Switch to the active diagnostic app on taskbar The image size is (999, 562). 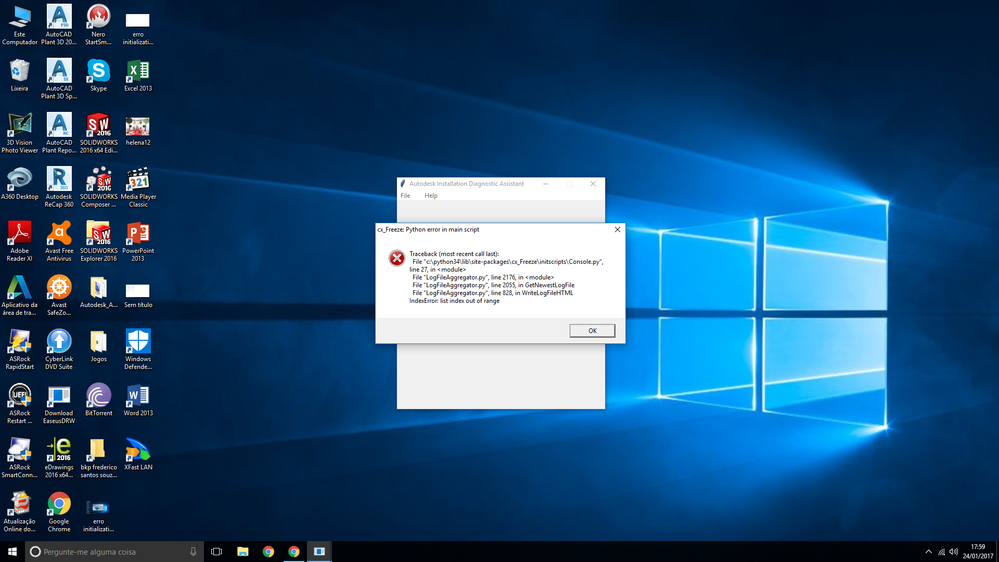coord(319,551)
